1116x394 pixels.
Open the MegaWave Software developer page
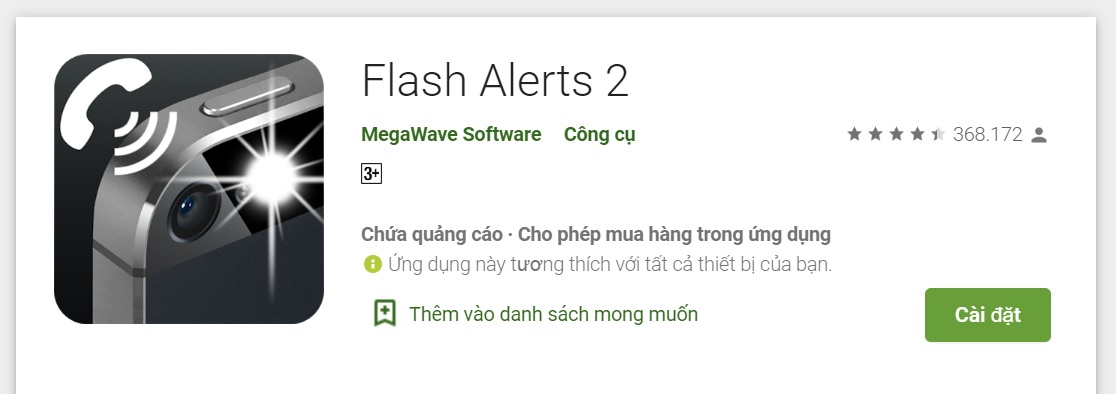[x=451, y=134]
